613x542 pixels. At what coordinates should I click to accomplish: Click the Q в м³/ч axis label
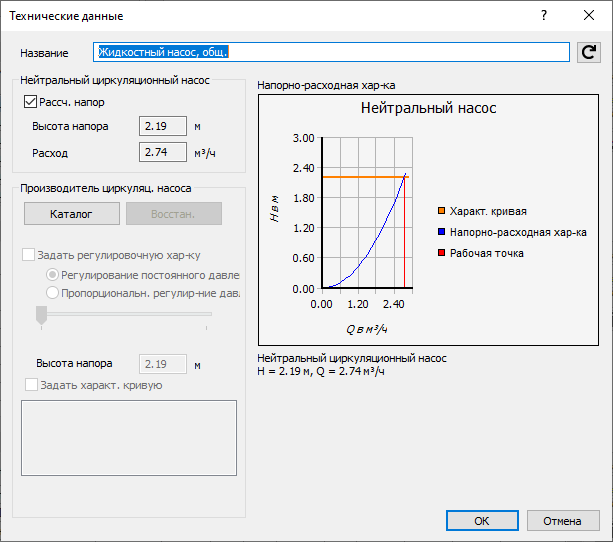tap(366, 330)
